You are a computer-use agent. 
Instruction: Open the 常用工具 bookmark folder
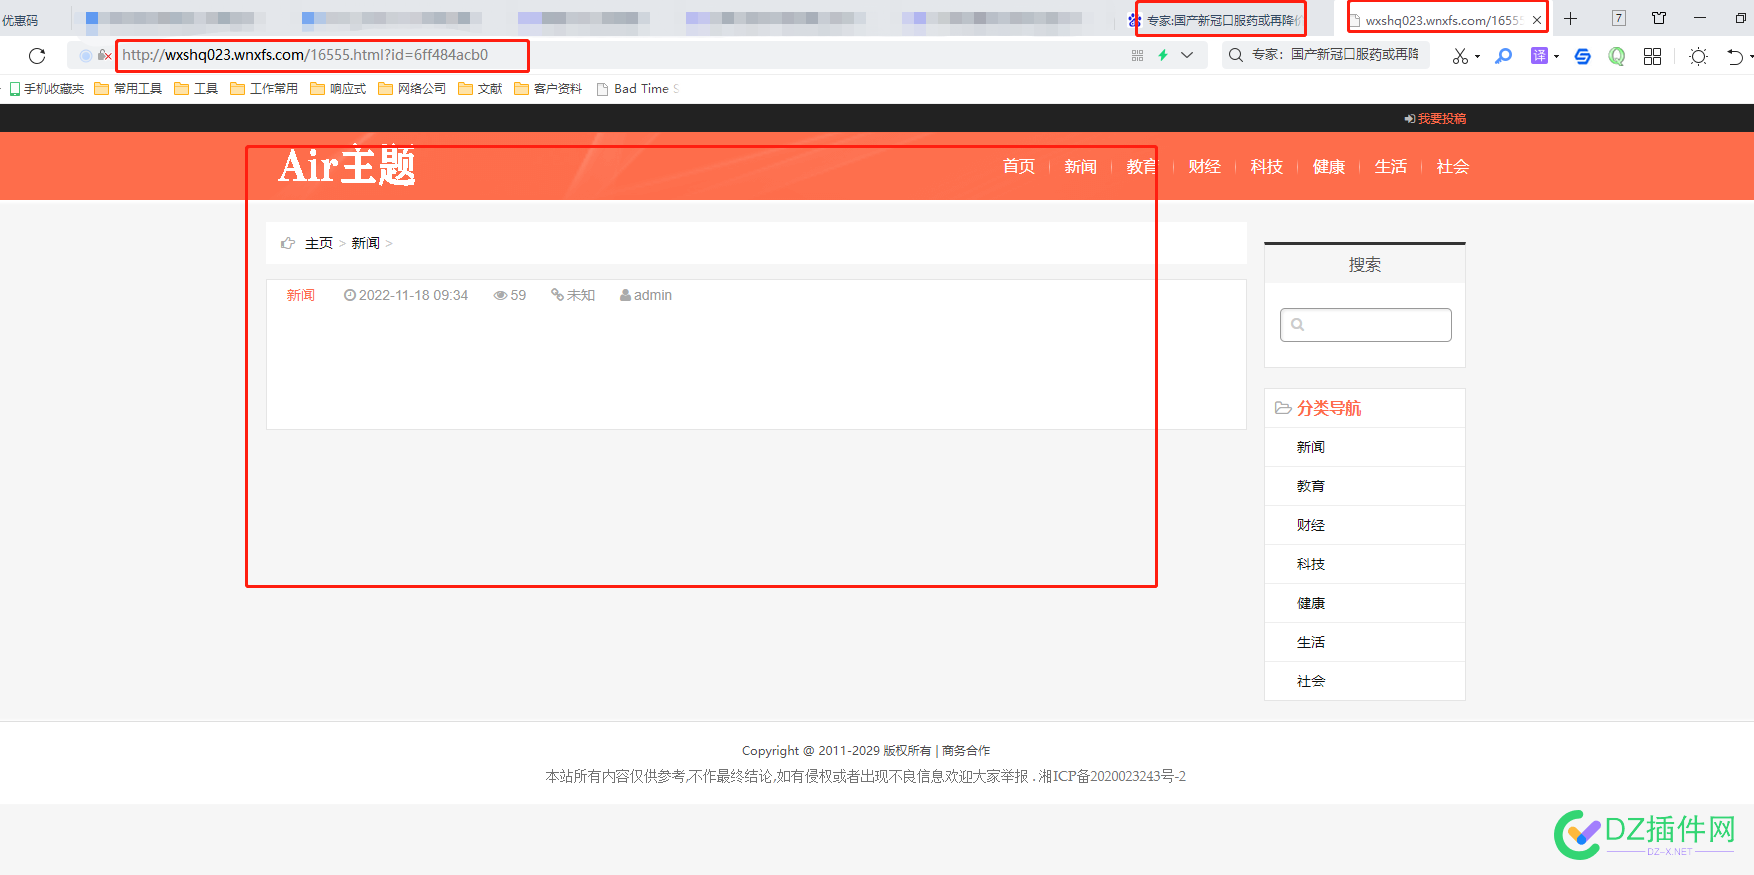[128, 89]
